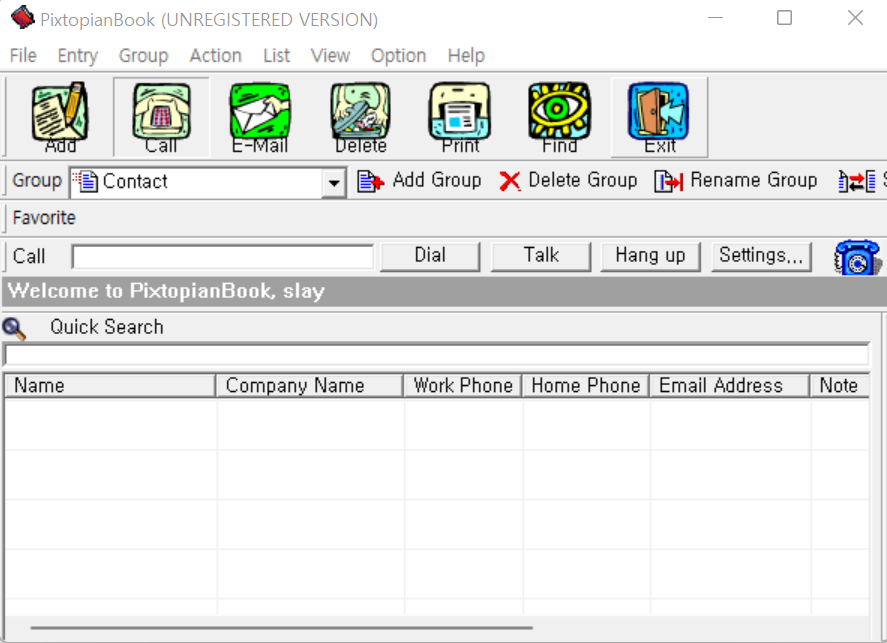Sort by the Work Phone column header
887x643 pixels.
(463, 386)
